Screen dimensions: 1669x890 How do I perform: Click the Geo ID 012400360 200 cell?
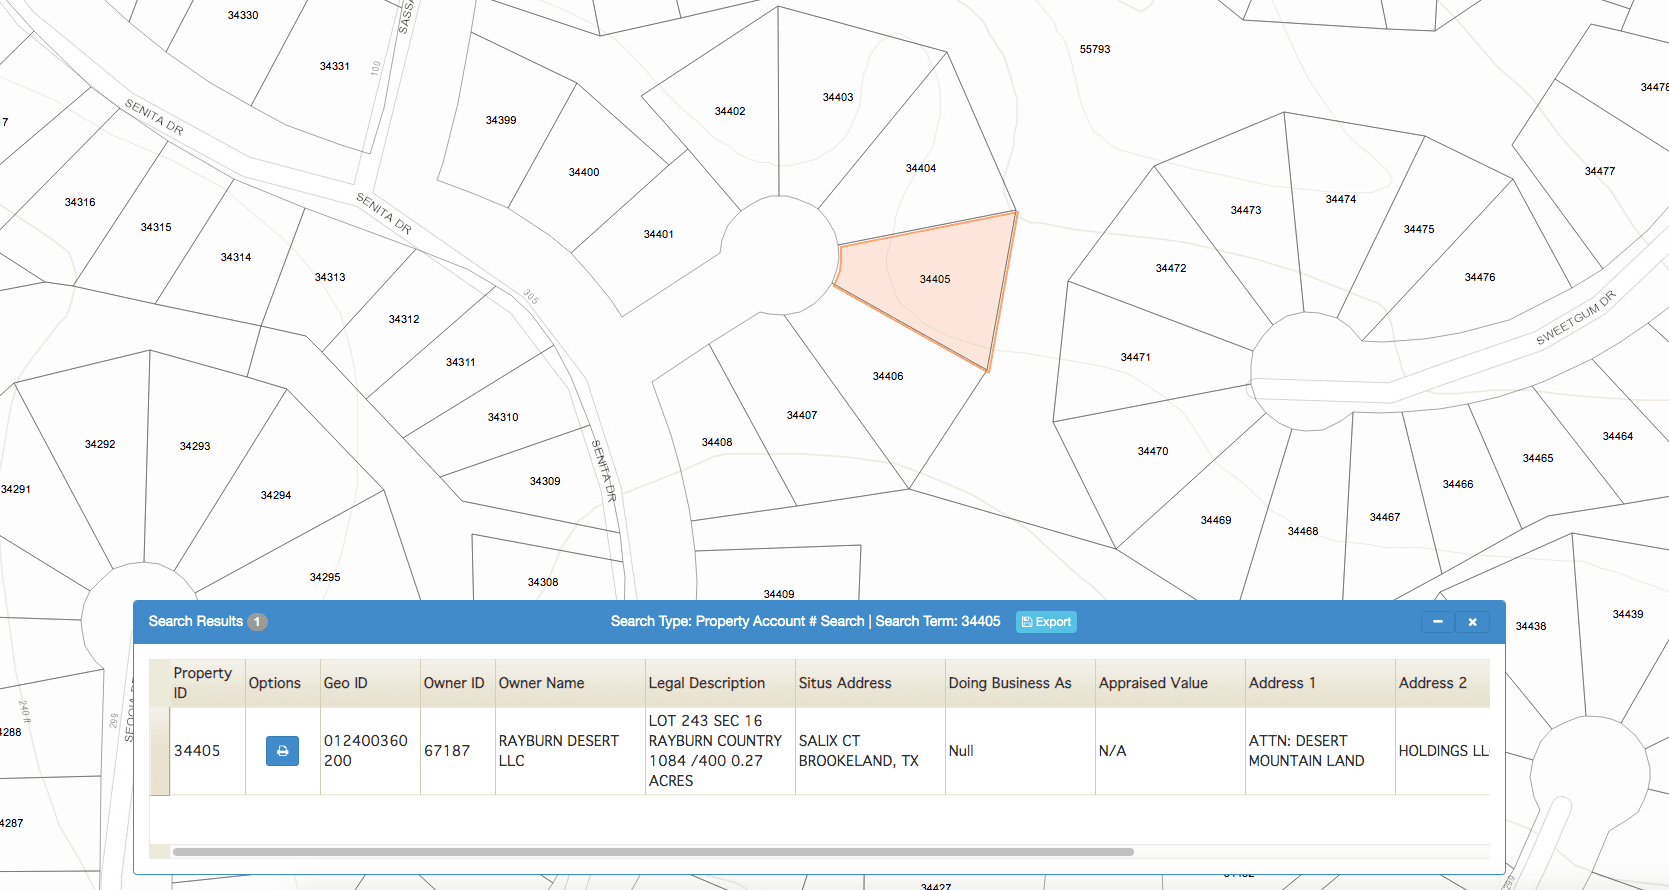pyautogui.click(x=370, y=751)
